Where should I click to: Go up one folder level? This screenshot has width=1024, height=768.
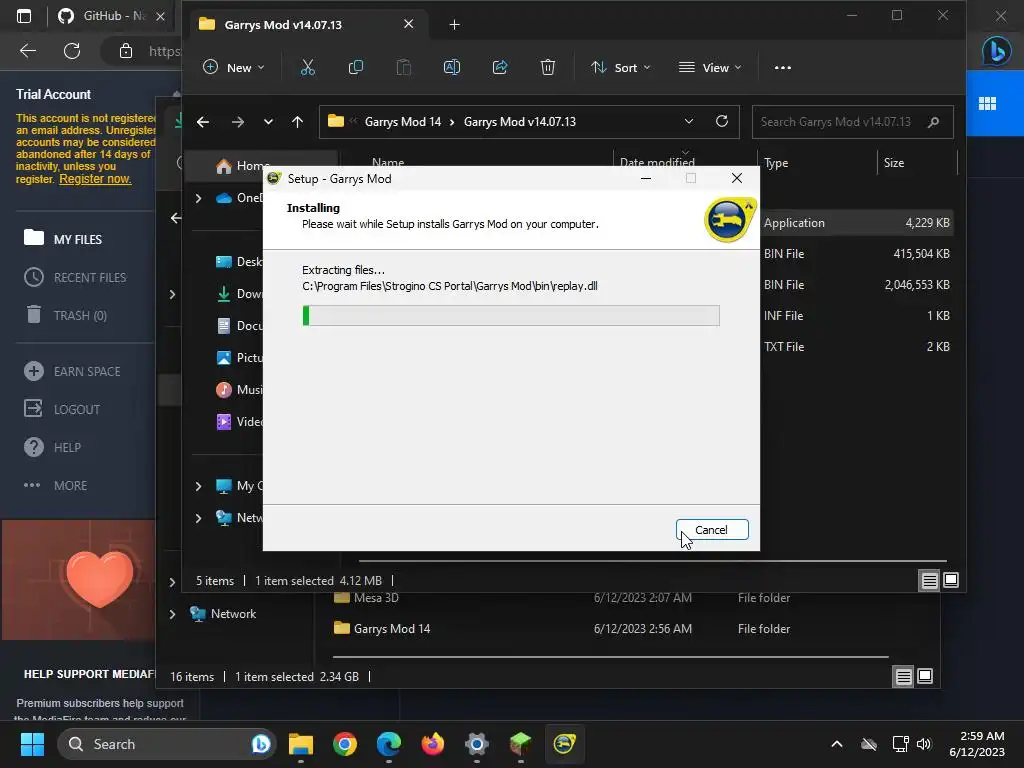[297, 122]
